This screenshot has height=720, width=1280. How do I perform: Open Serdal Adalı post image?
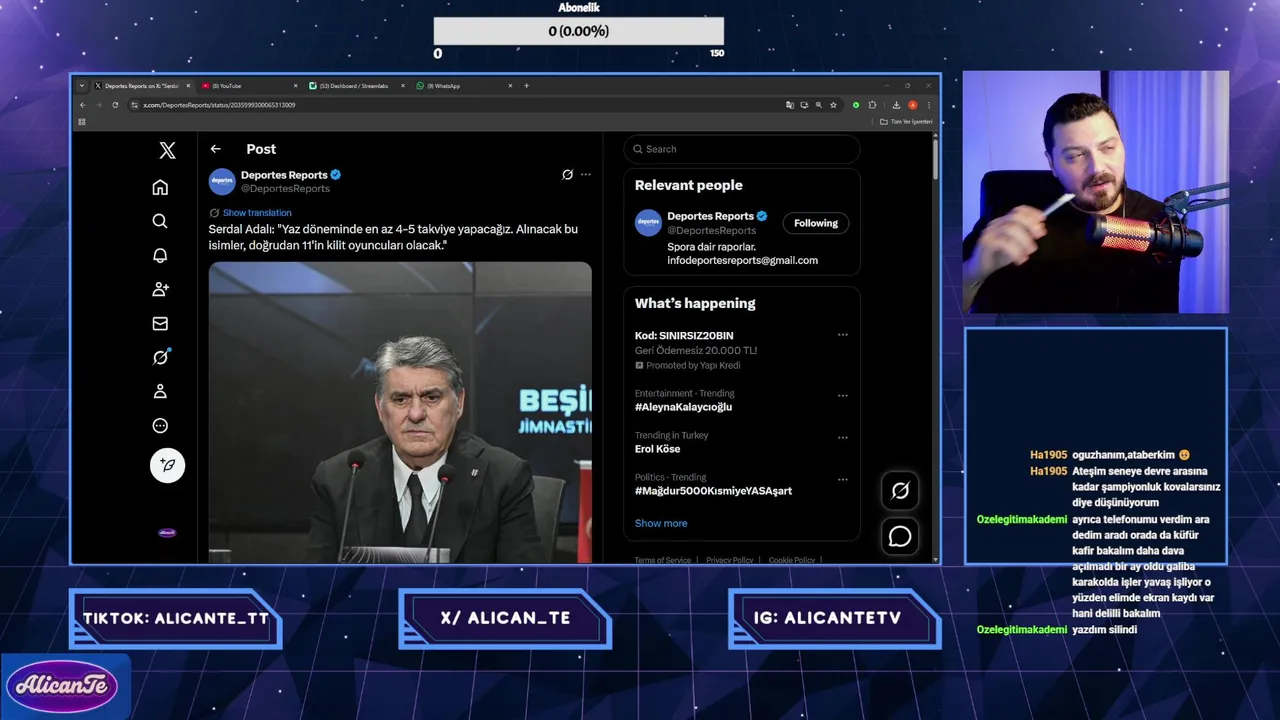[400, 412]
